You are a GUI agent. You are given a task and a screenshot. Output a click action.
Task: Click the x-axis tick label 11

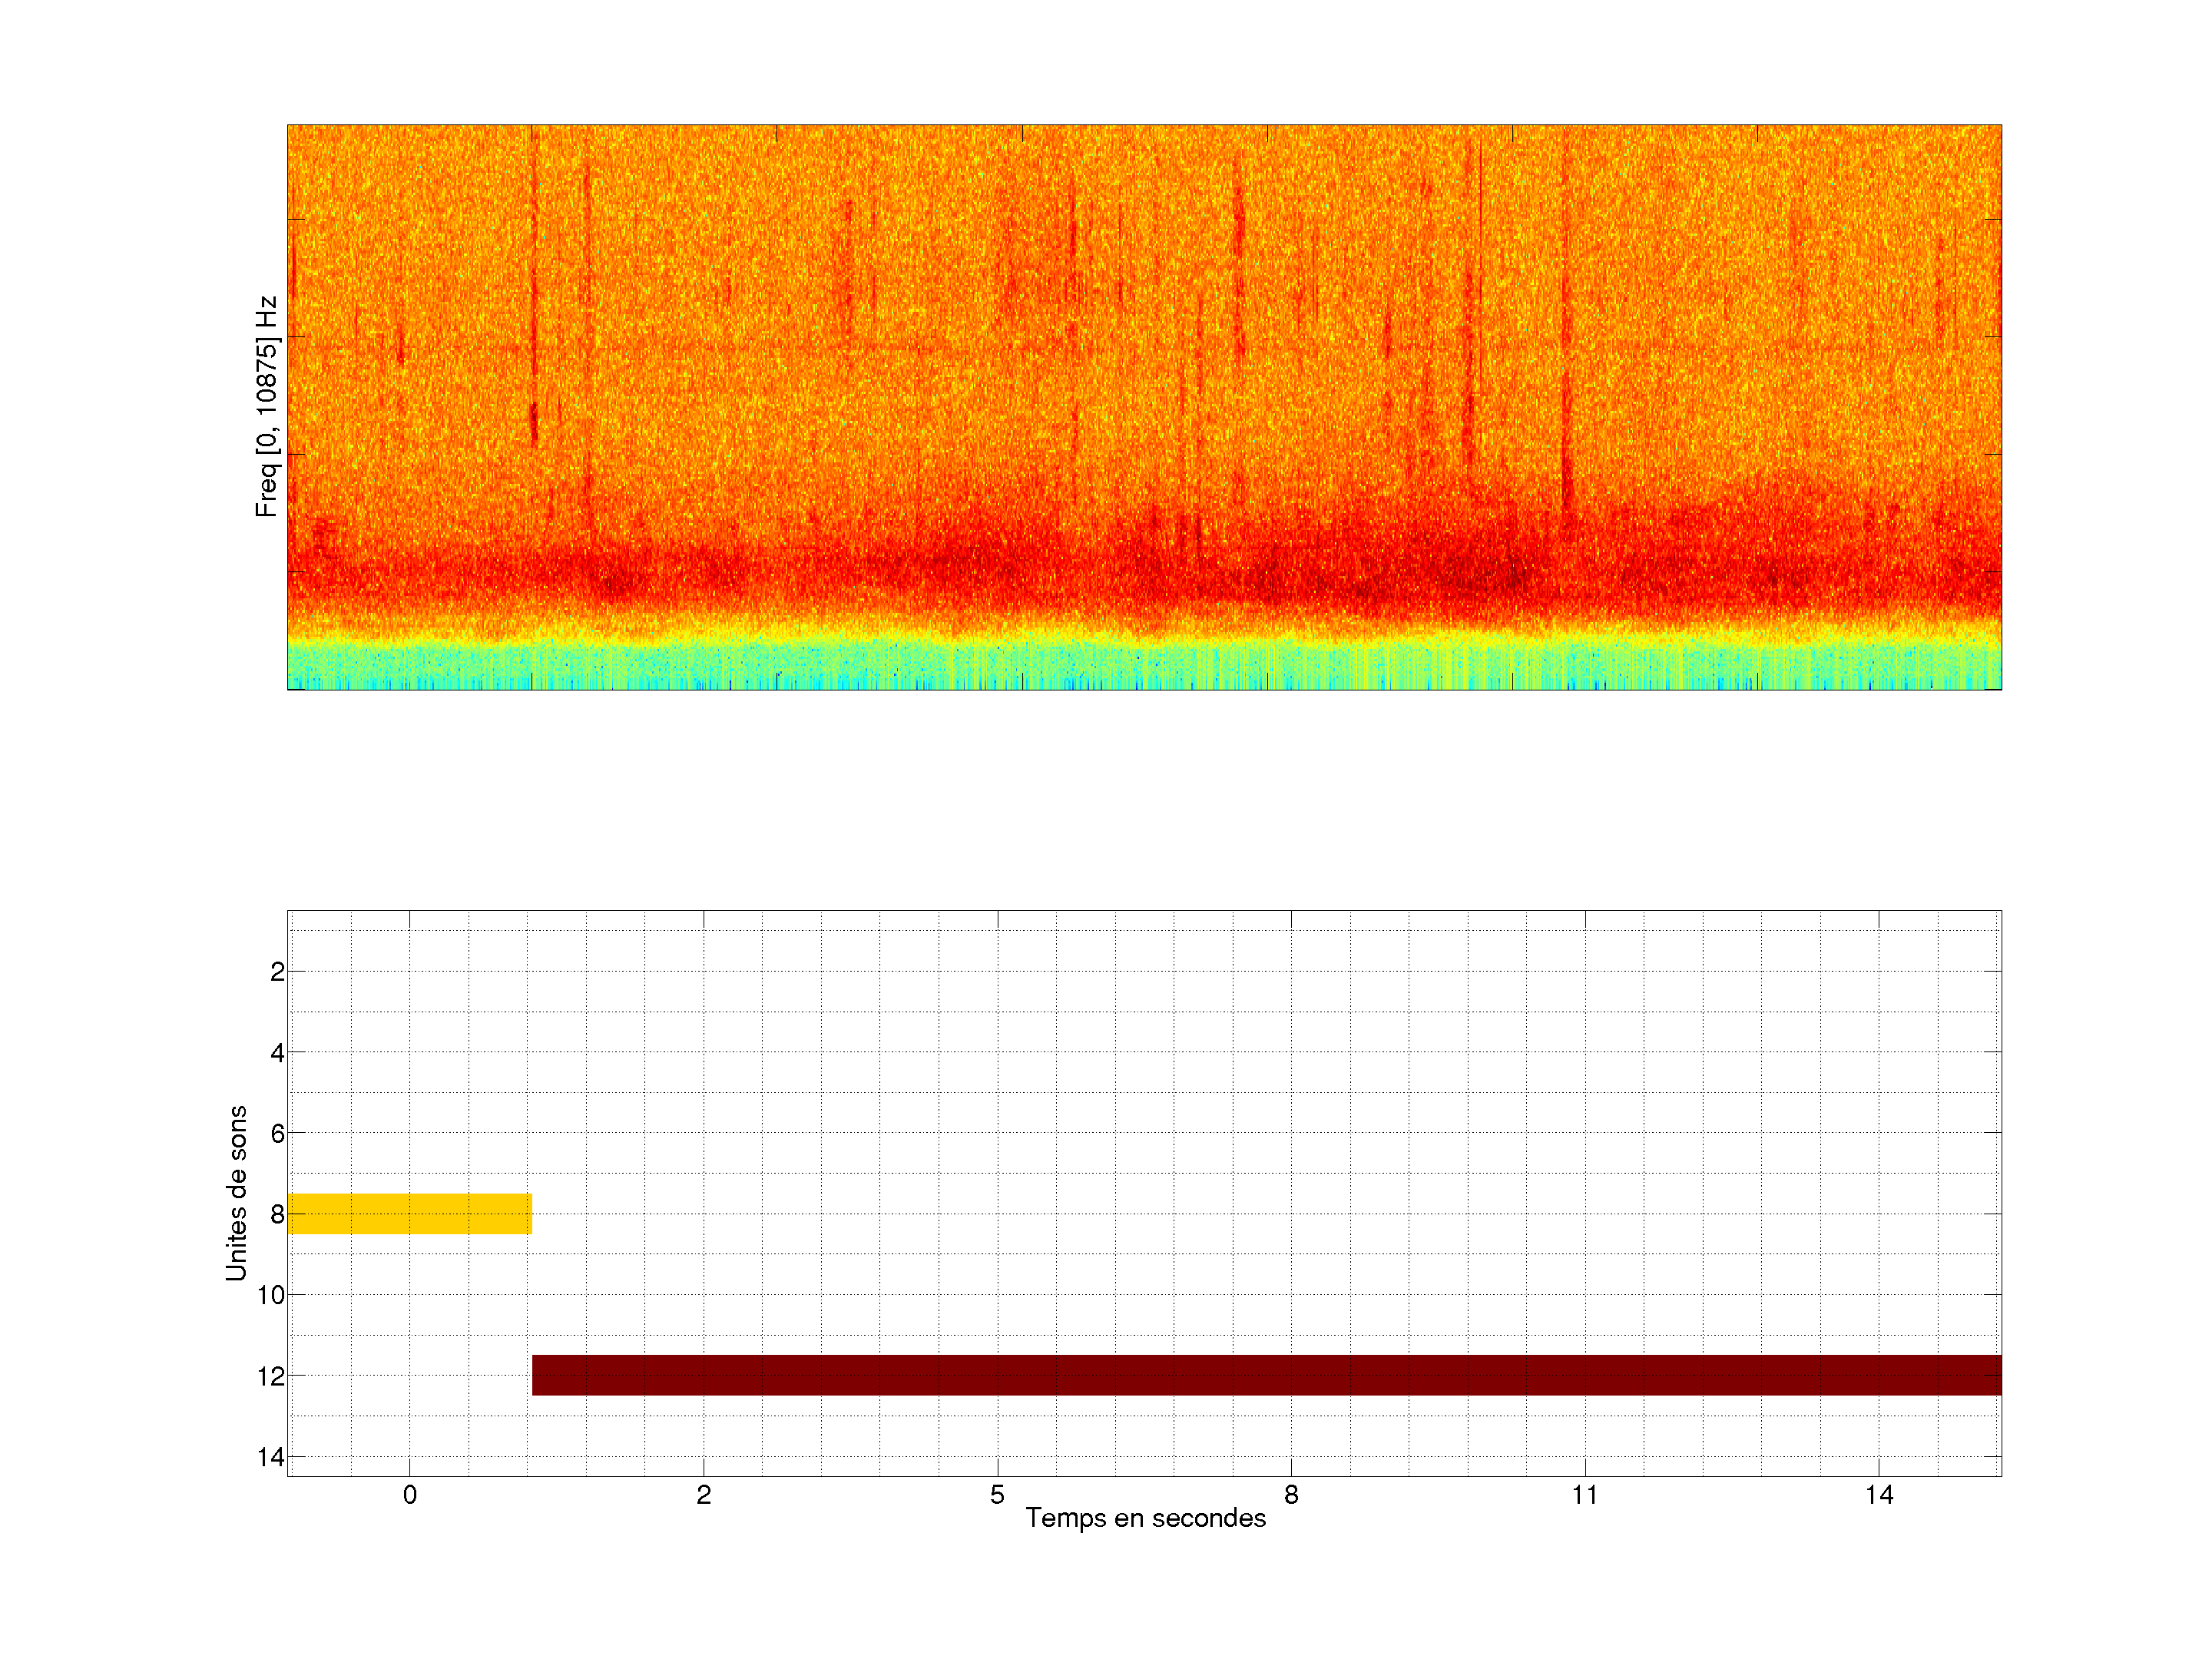pos(1584,1495)
